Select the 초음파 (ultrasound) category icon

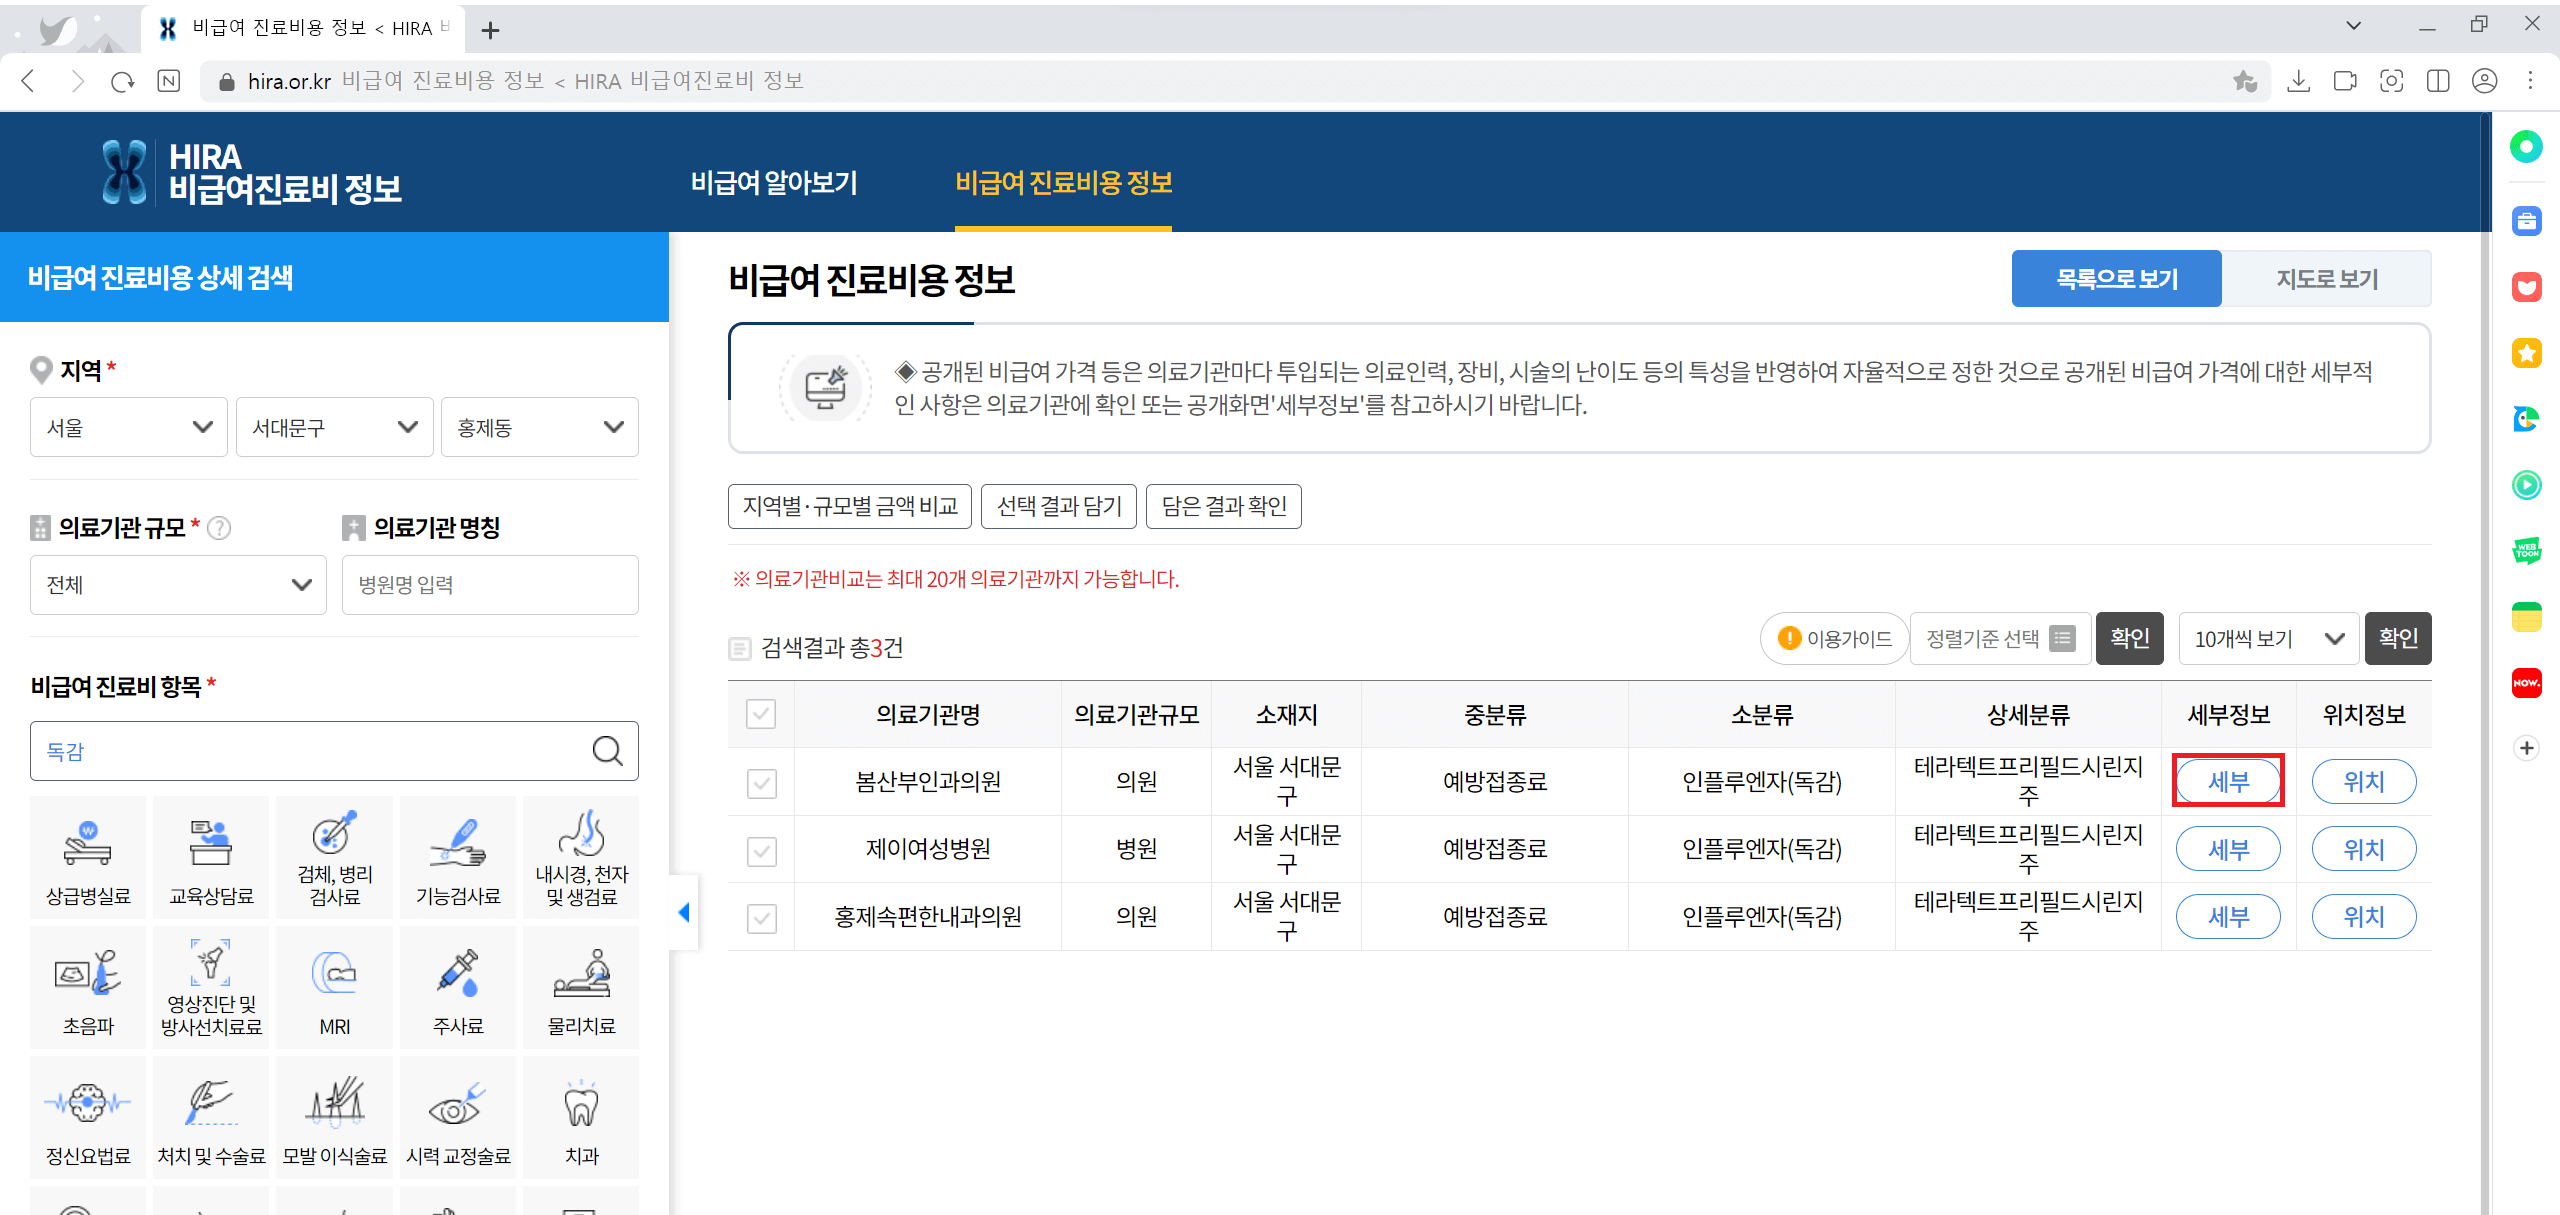click(87, 986)
